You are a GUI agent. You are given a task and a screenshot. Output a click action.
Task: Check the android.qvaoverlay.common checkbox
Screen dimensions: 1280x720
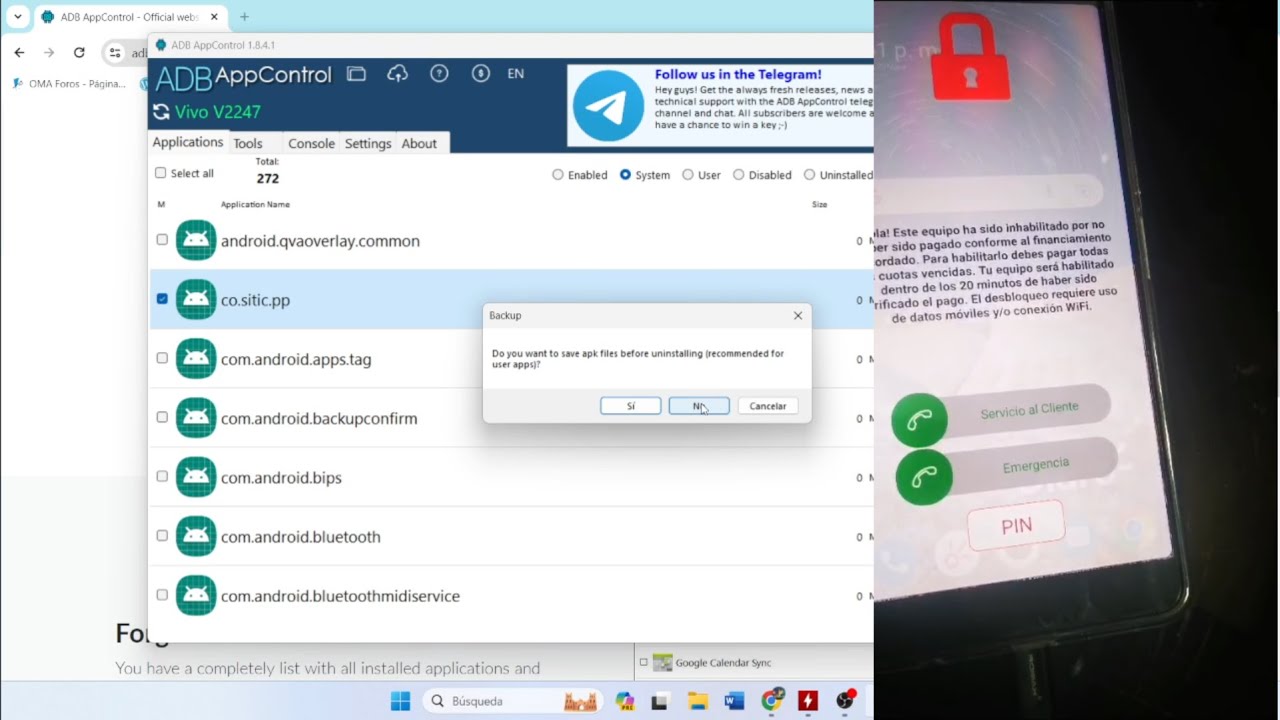(162, 240)
